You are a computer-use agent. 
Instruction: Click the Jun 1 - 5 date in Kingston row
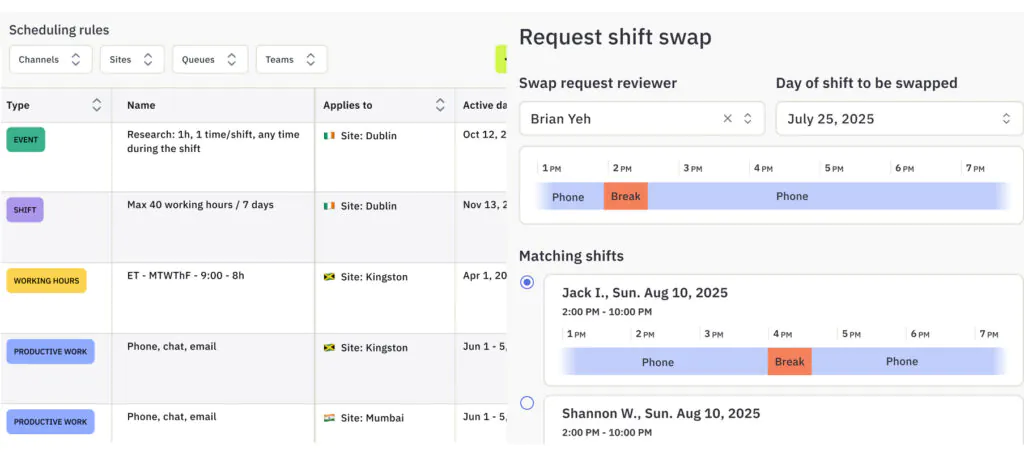pos(485,346)
